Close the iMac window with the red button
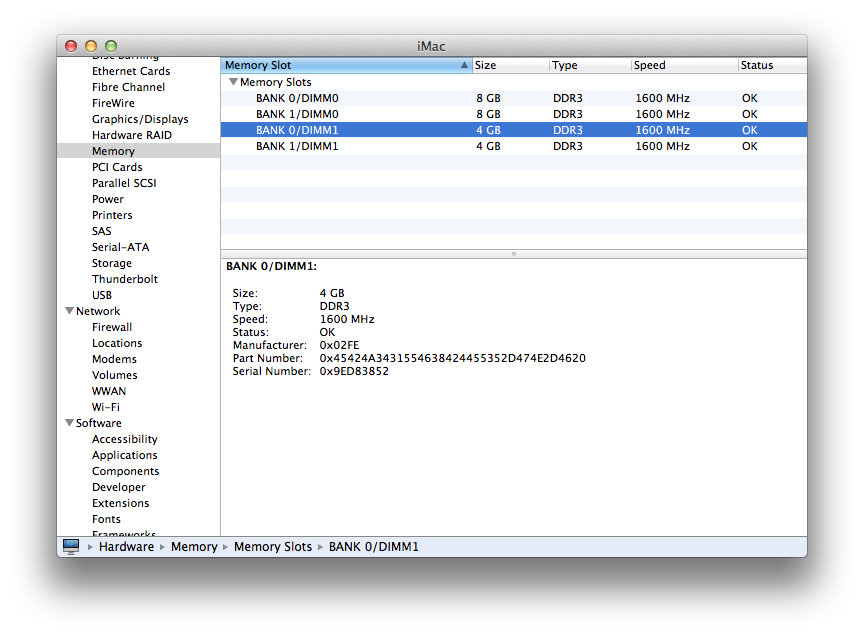Image resolution: width=864 pixels, height=636 pixels. [x=71, y=46]
